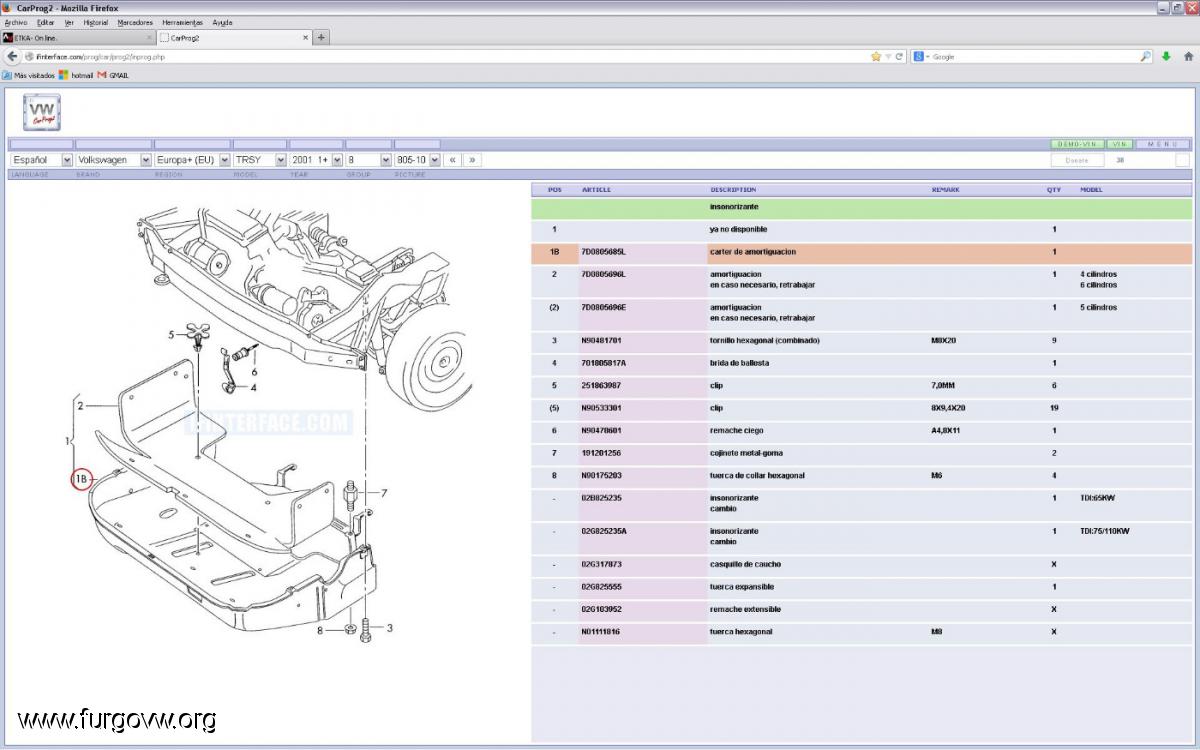The image size is (1200, 750).
Task: Click article number N90481701
Action: coord(601,341)
